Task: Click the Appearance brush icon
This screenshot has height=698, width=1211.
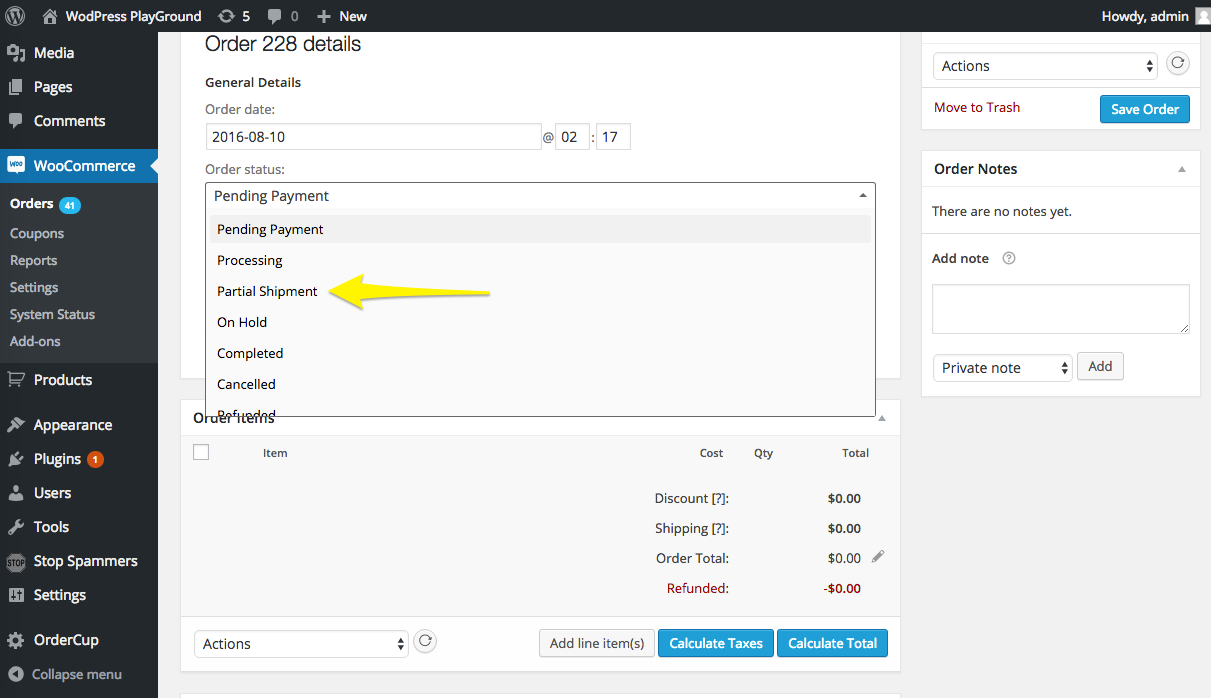Action: pyautogui.click(x=15, y=425)
